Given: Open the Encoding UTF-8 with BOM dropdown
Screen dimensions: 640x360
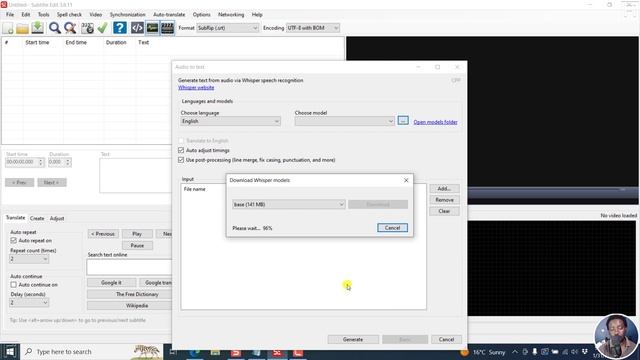Looking at the screenshot, I should (313, 28).
